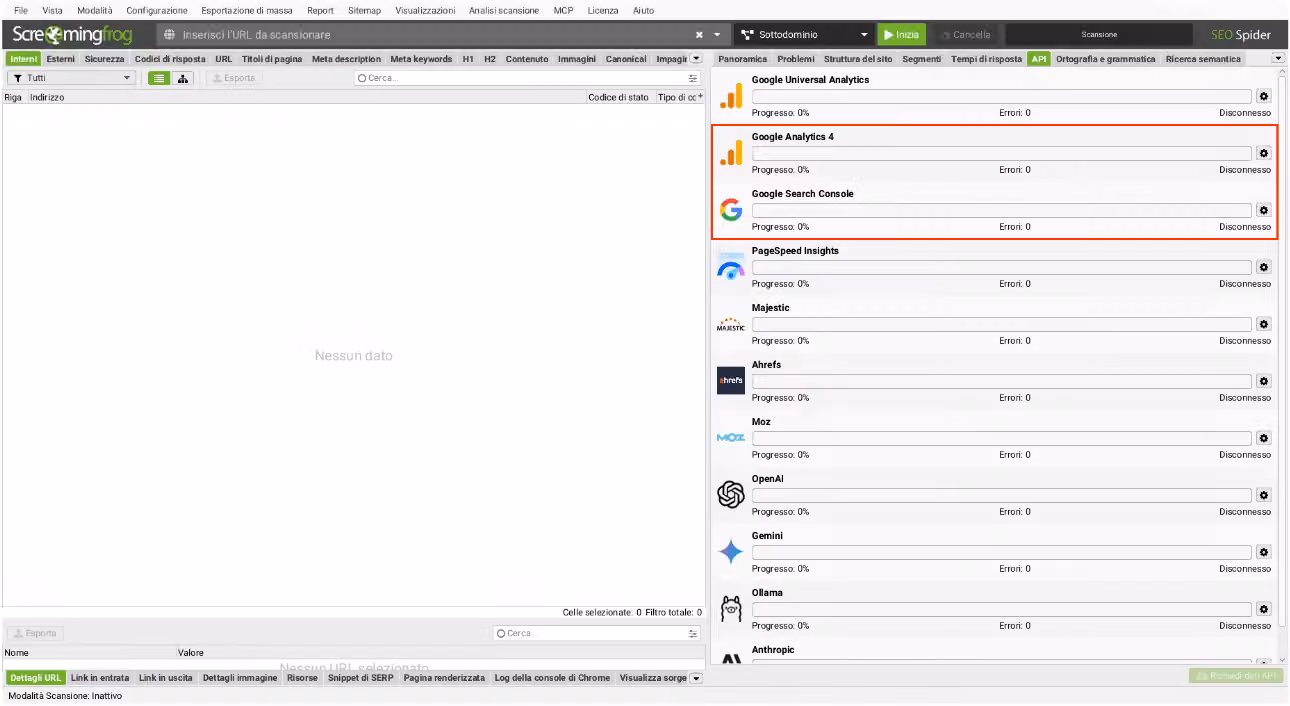
Task: Switch to the Titoli di pagina tab
Action: tap(272, 59)
